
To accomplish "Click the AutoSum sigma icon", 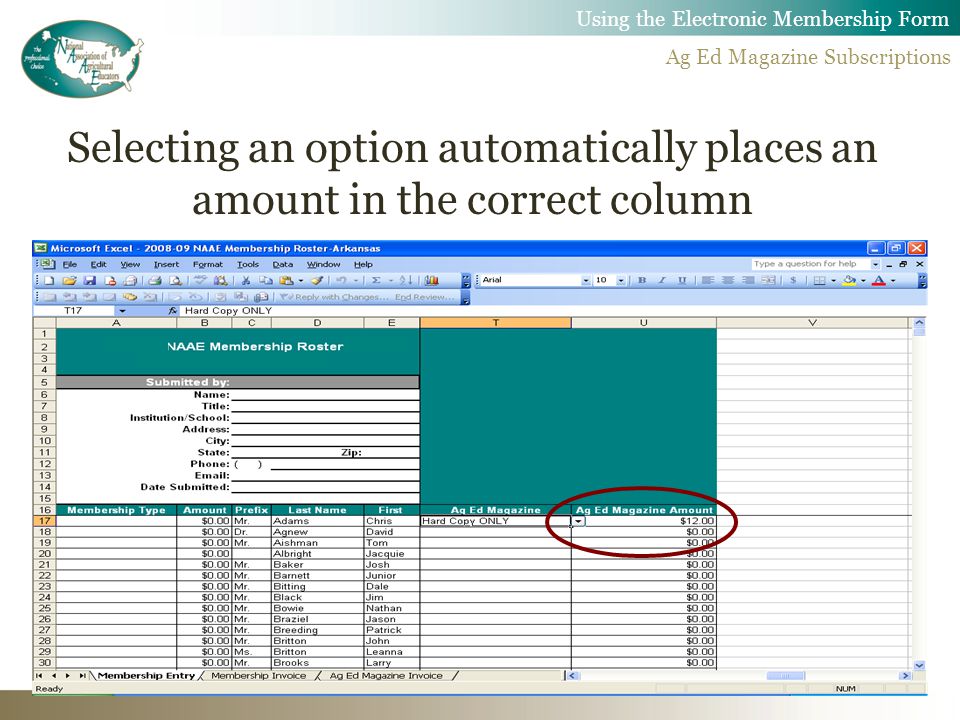I will [x=377, y=280].
